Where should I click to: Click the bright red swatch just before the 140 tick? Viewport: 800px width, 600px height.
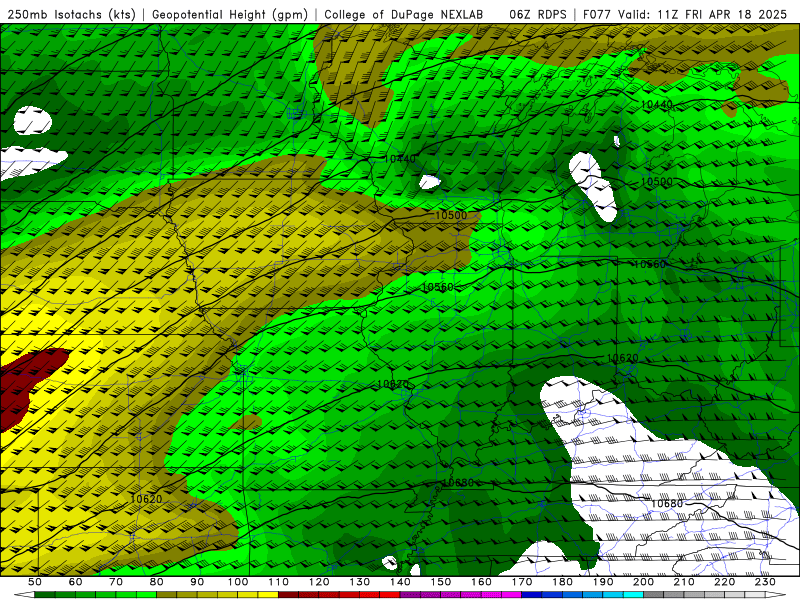click(390, 595)
